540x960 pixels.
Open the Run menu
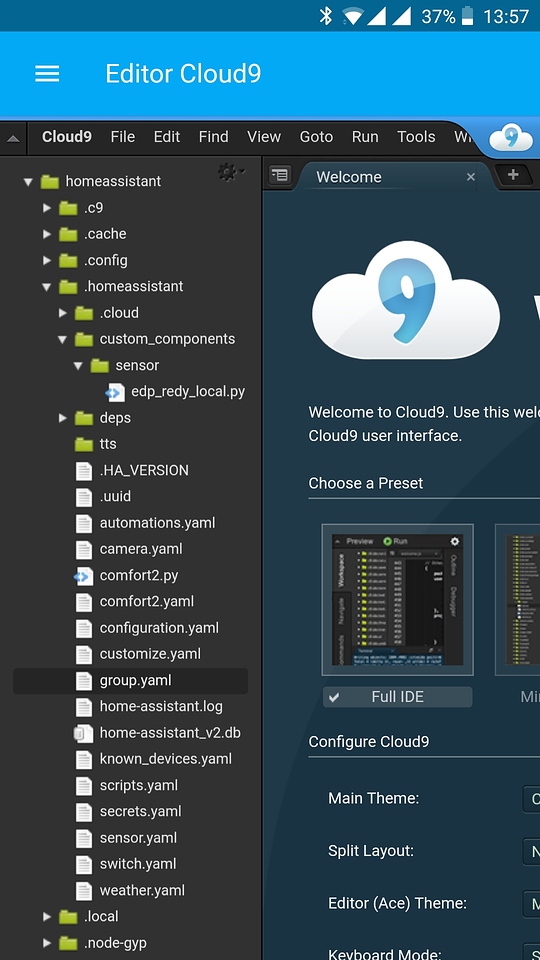[365, 137]
